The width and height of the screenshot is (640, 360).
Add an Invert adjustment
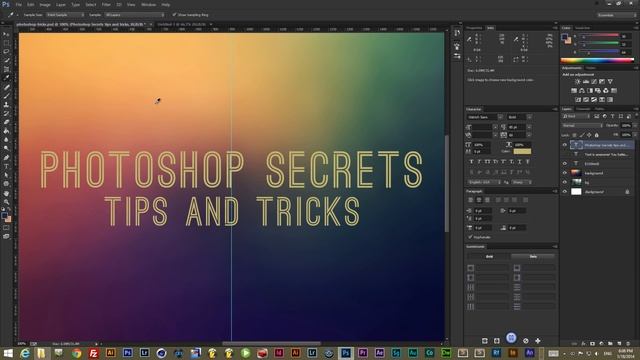point(578,100)
